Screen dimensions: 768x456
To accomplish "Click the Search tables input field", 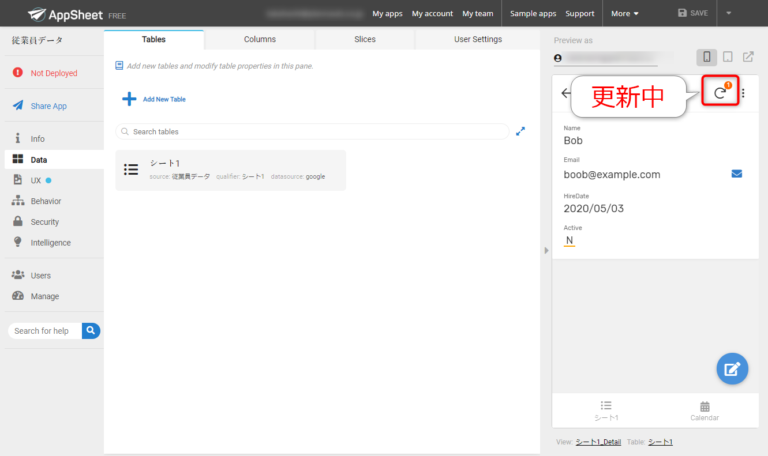I will (312, 131).
